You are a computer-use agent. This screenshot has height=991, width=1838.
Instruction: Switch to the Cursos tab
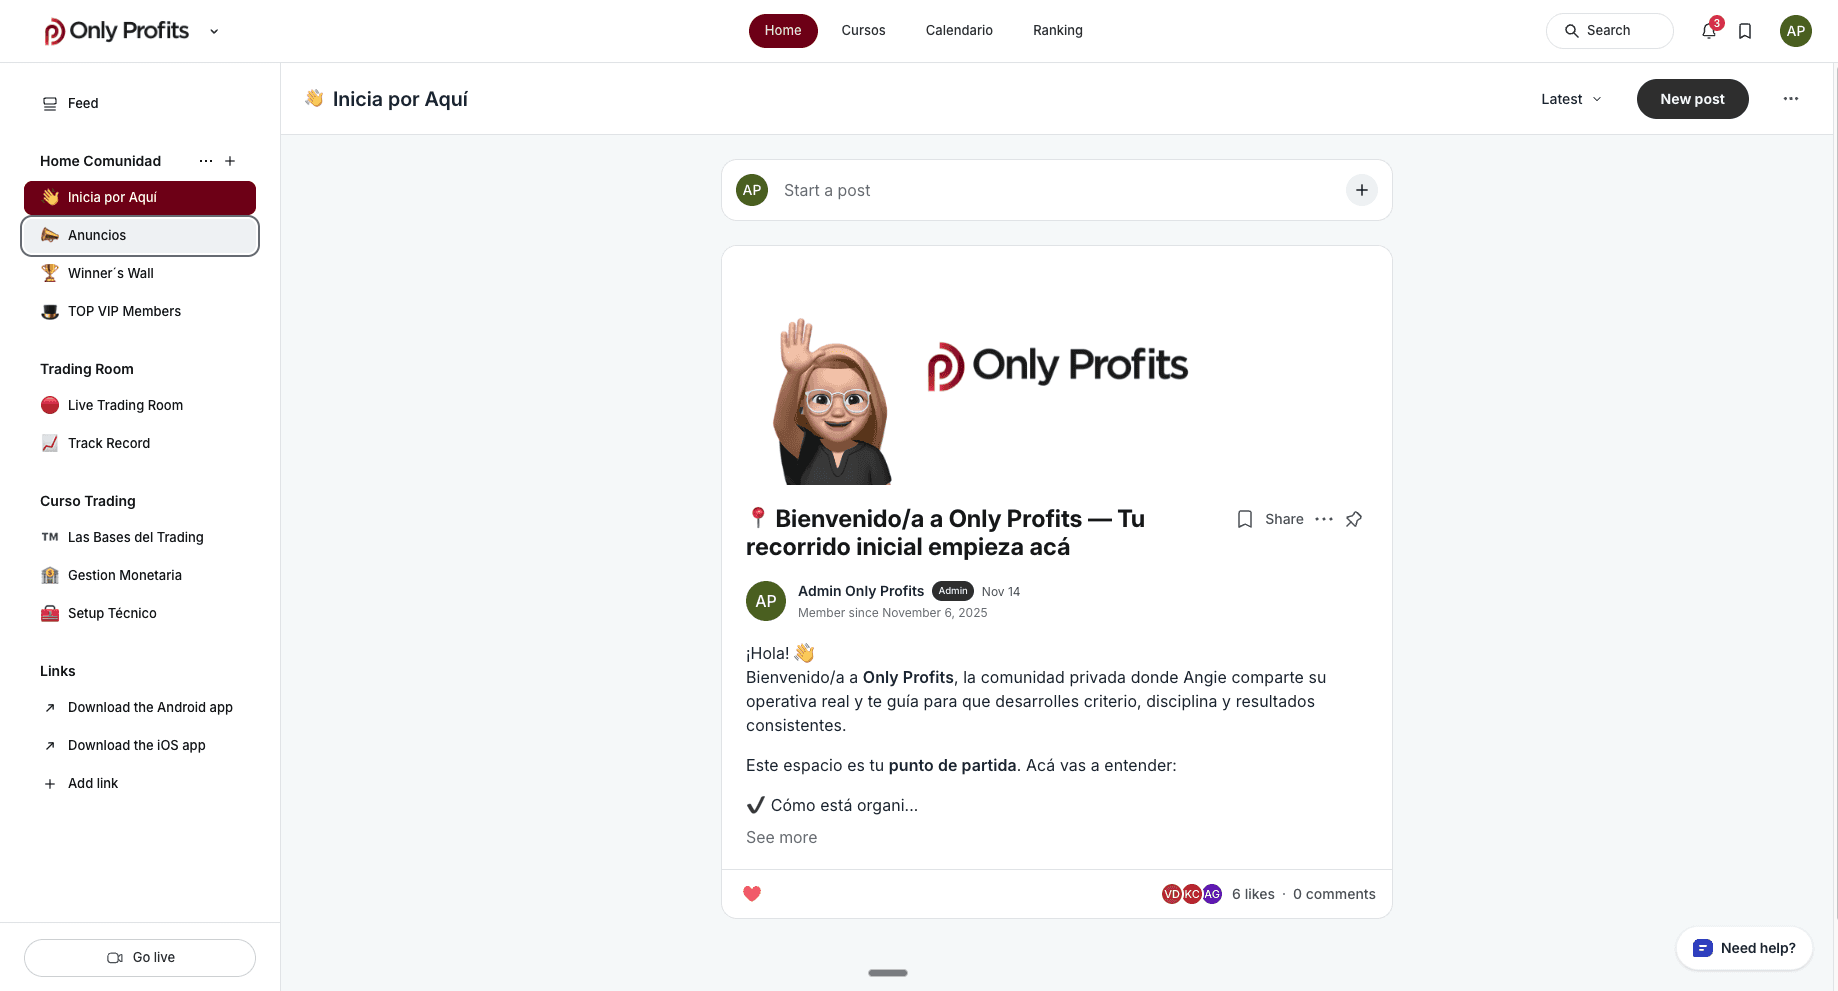pos(863,31)
